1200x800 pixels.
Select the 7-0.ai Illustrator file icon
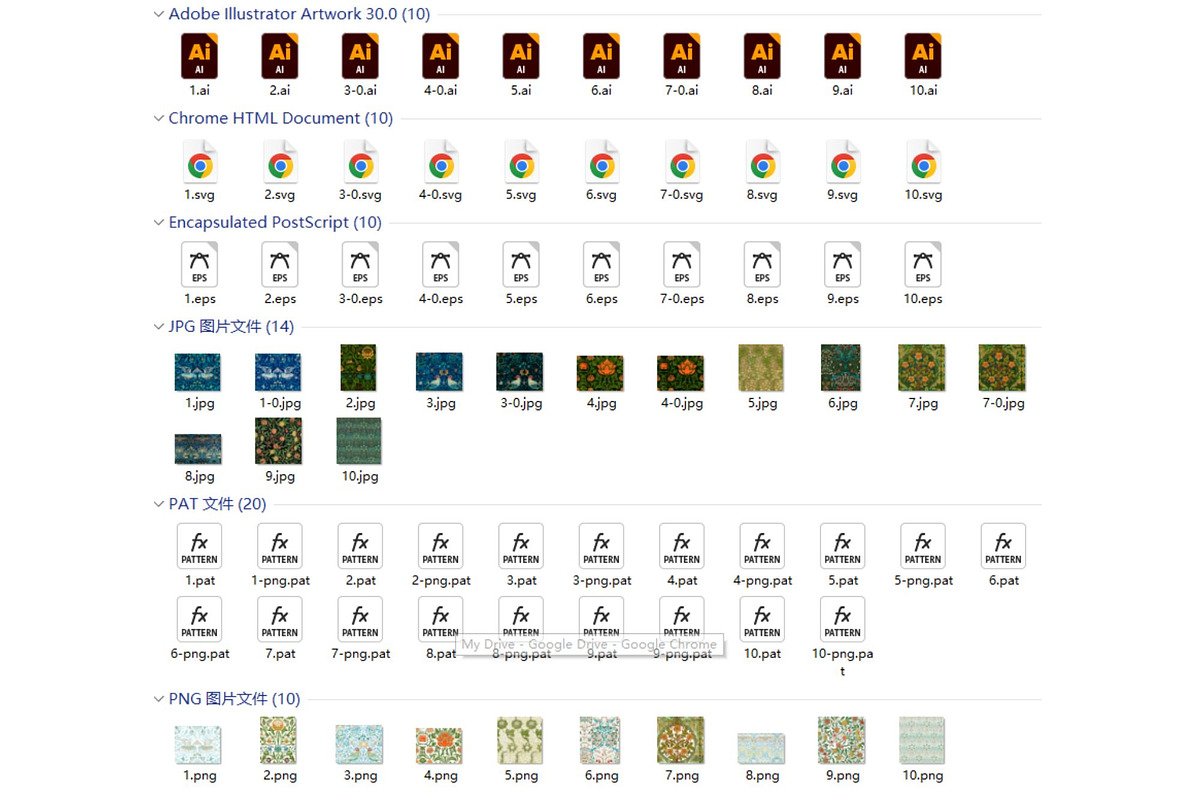[x=682, y=56]
